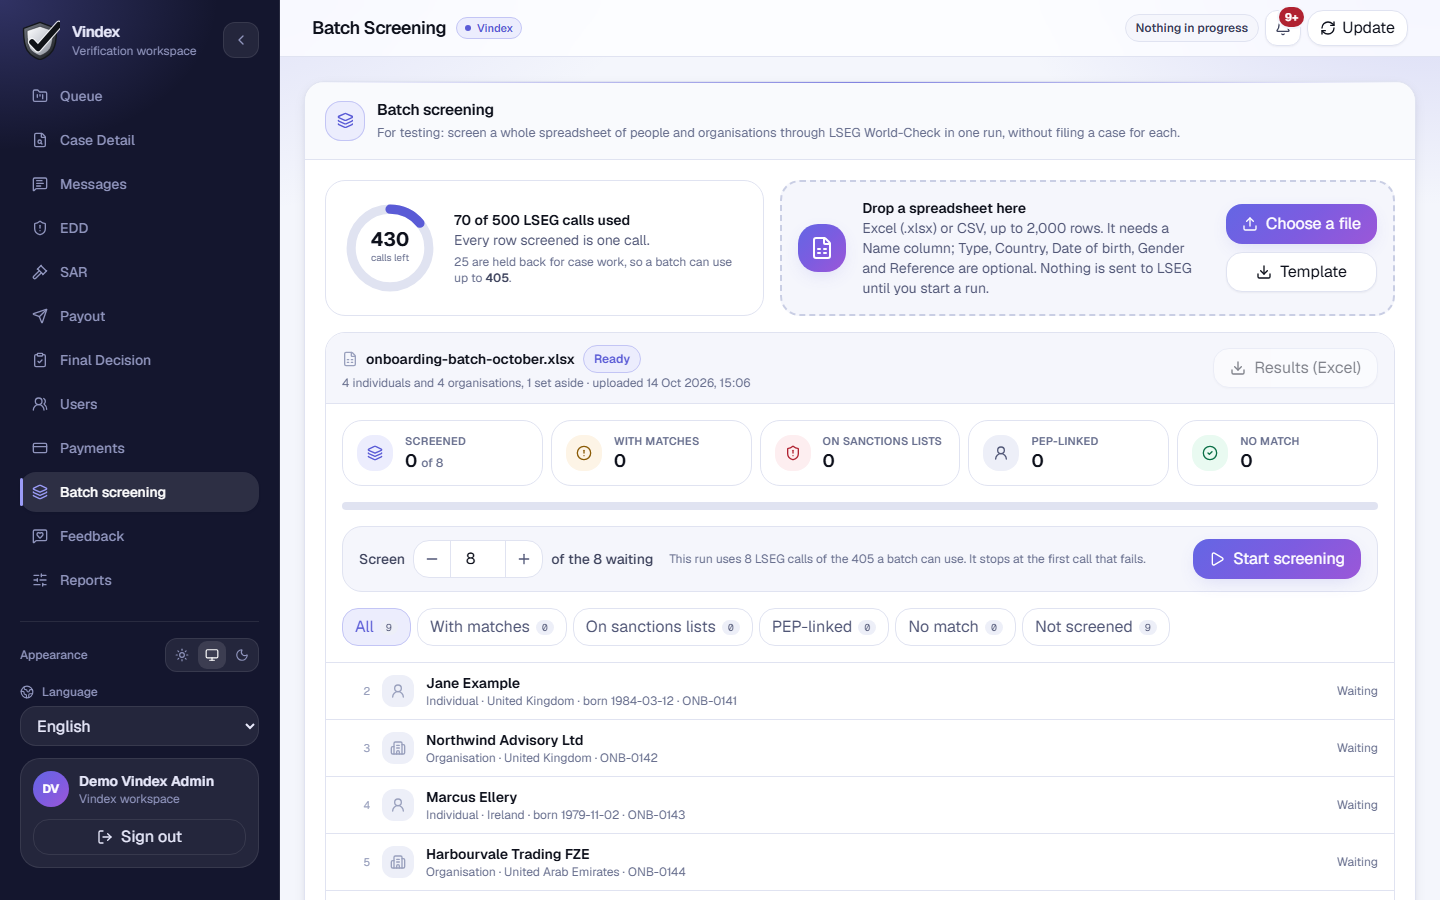1440x900 pixels.
Task: Collapse the sidebar with the chevron button
Action: [x=241, y=40]
